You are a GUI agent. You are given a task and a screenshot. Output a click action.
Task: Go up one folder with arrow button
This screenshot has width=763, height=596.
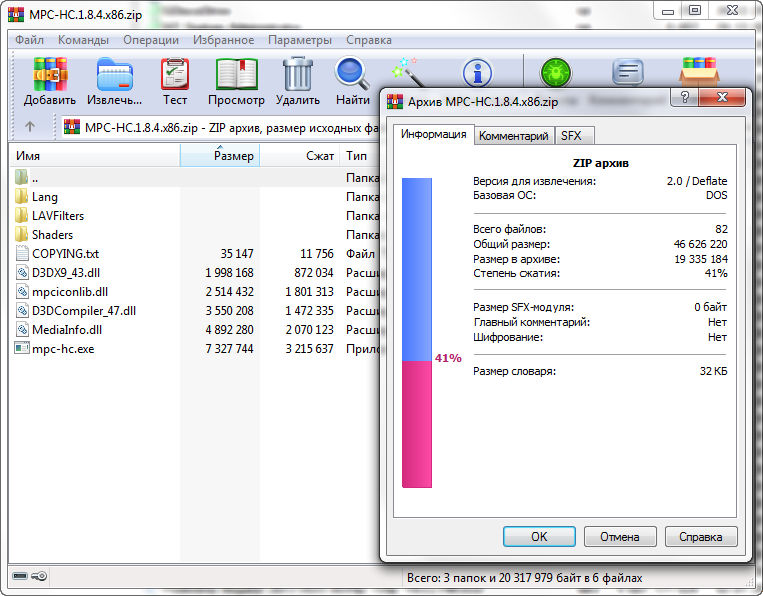(x=30, y=127)
